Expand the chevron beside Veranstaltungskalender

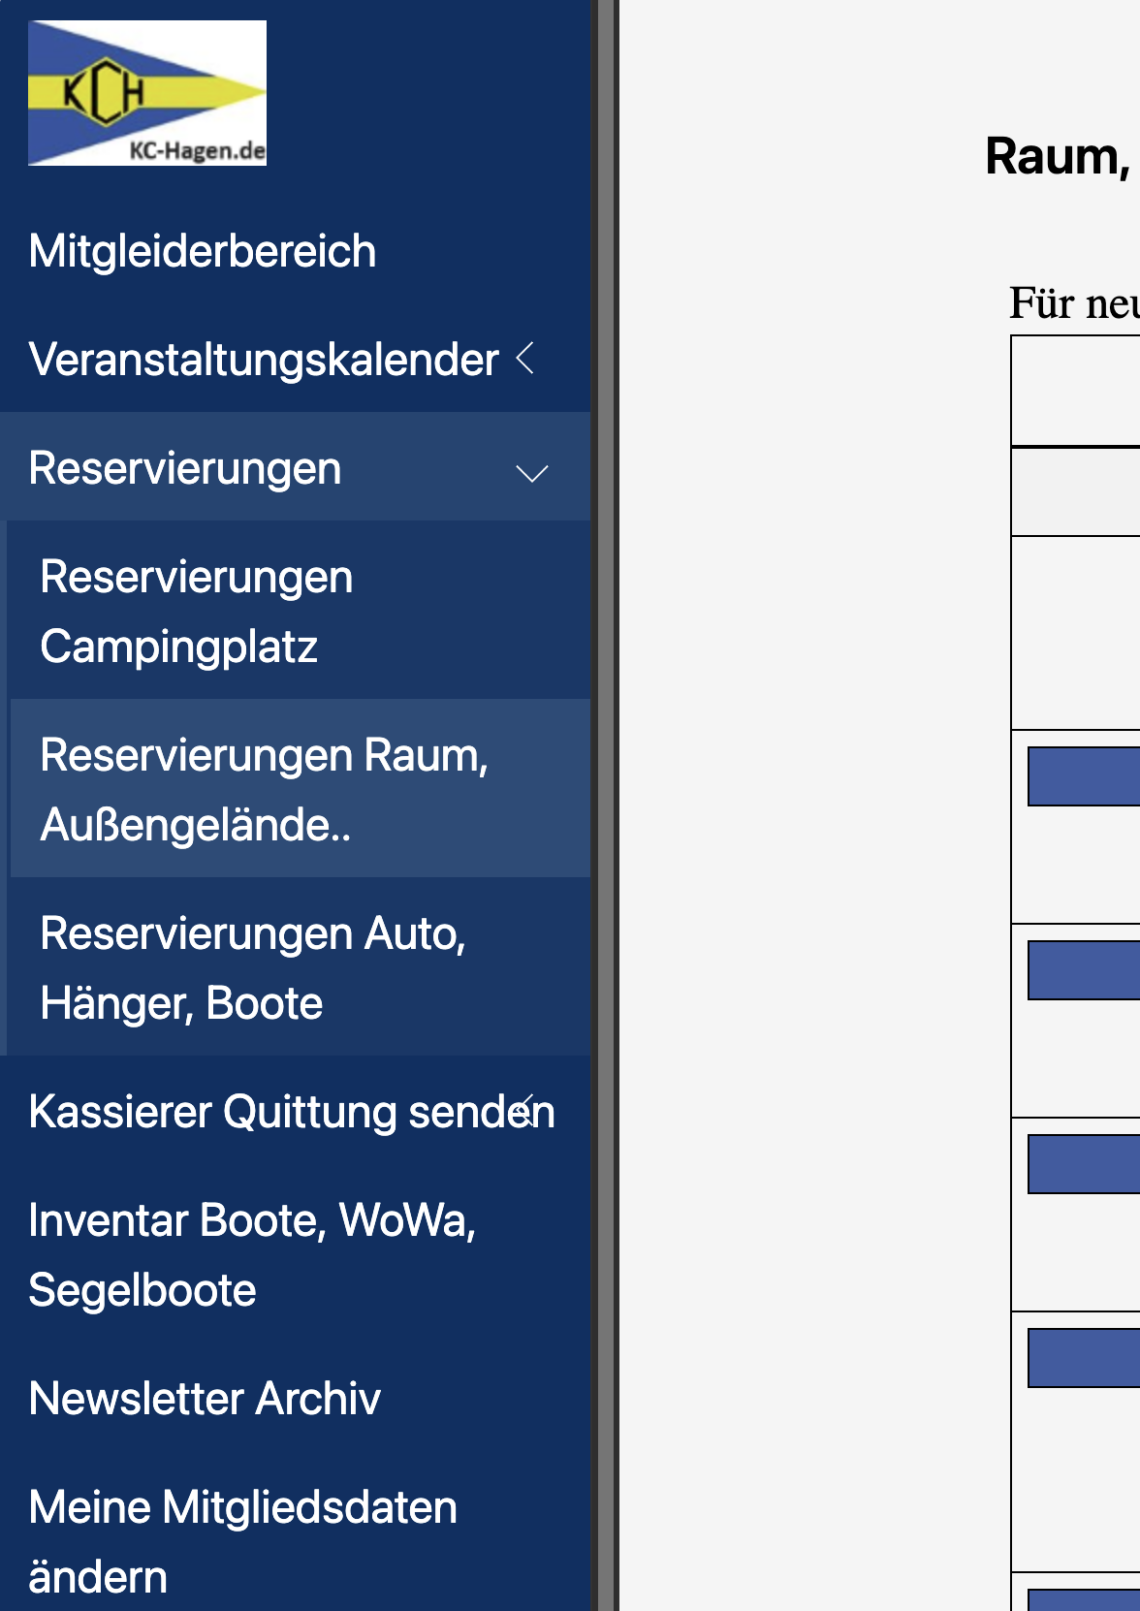tap(525, 358)
